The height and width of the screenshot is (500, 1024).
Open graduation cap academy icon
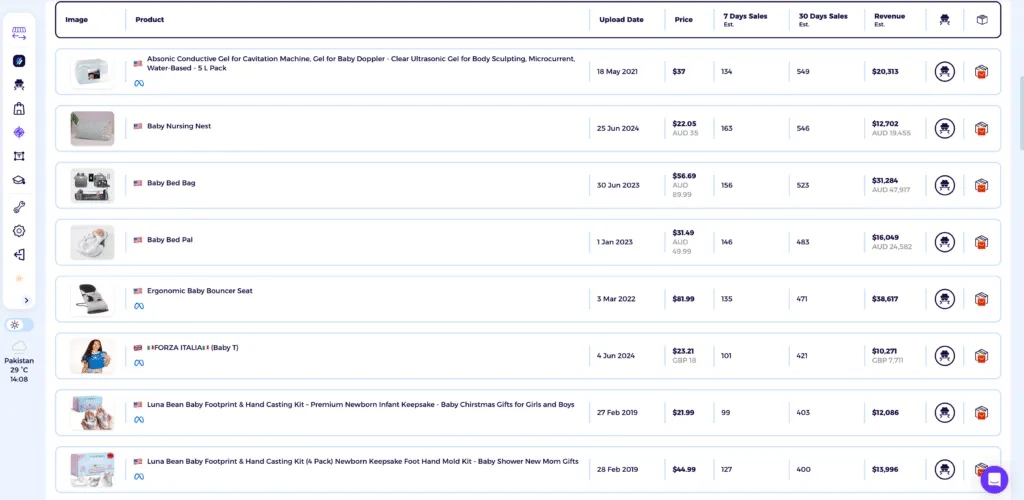19,180
